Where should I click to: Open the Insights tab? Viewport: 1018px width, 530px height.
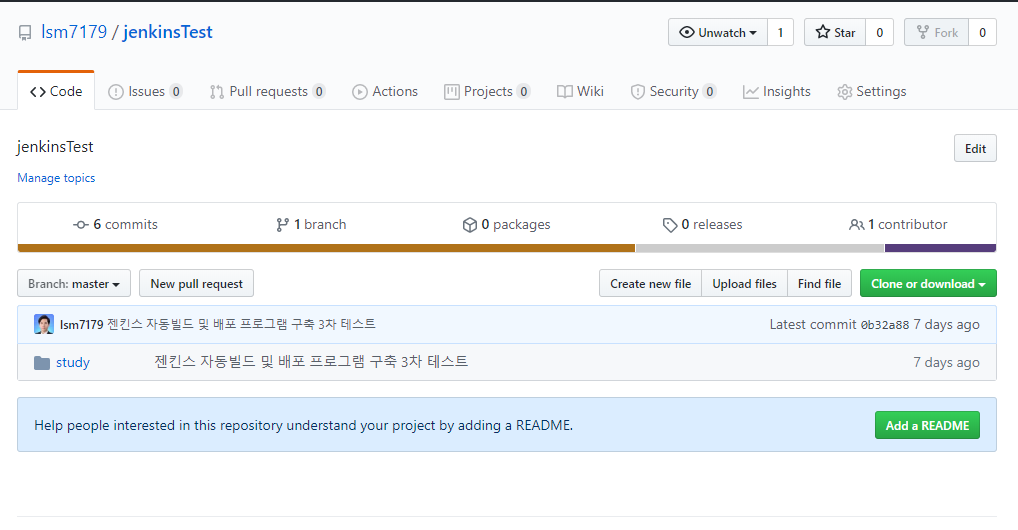tap(776, 92)
